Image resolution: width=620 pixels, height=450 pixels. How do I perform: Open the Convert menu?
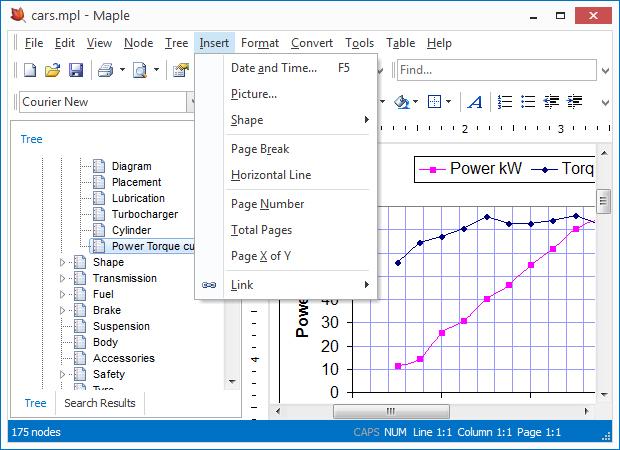point(312,43)
